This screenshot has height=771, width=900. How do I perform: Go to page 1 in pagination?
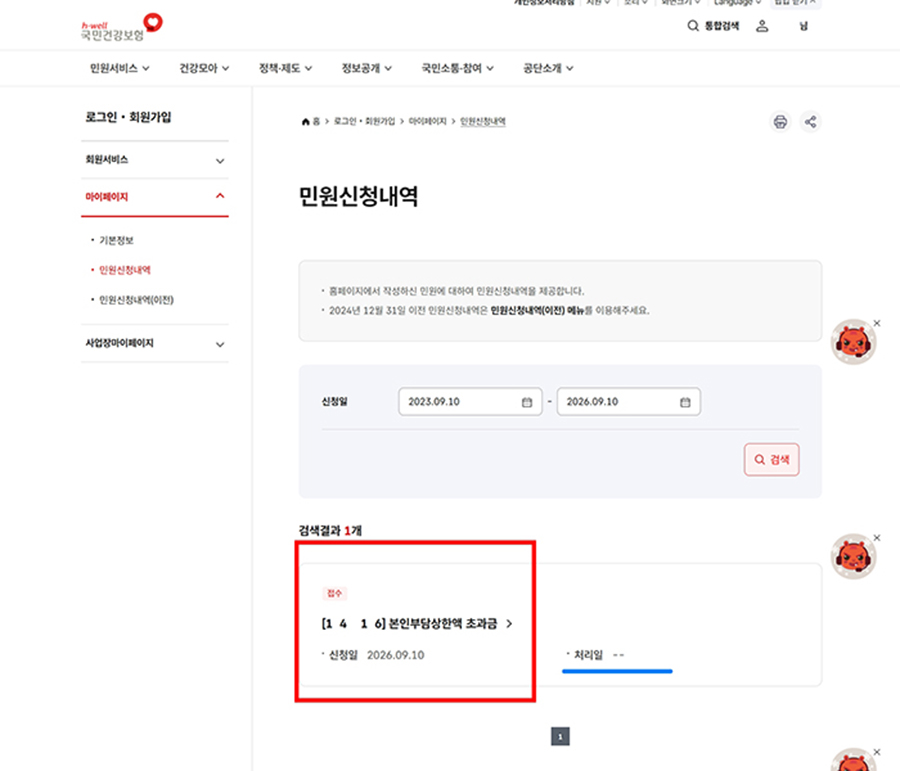pyautogui.click(x=560, y=737)
